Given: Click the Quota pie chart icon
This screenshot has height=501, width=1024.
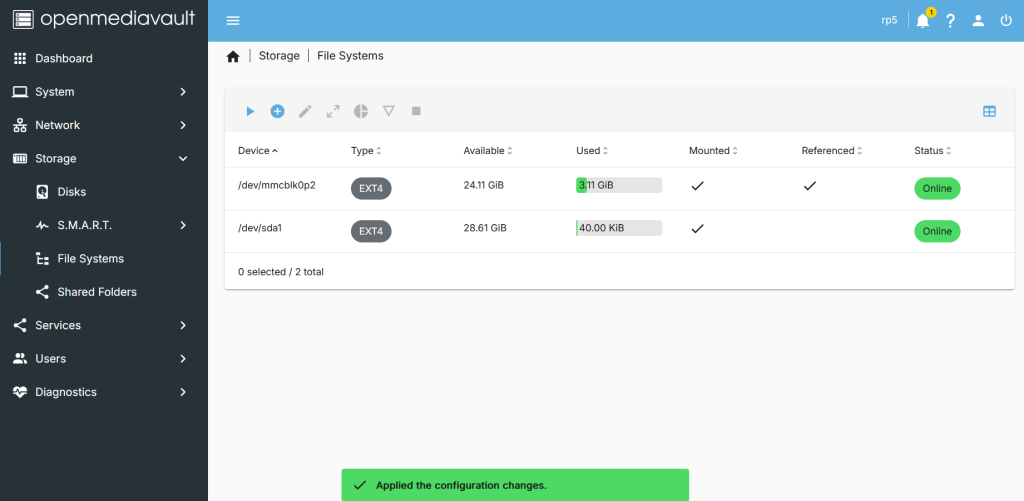Looking at the screenshot, I should pos(361,111).
